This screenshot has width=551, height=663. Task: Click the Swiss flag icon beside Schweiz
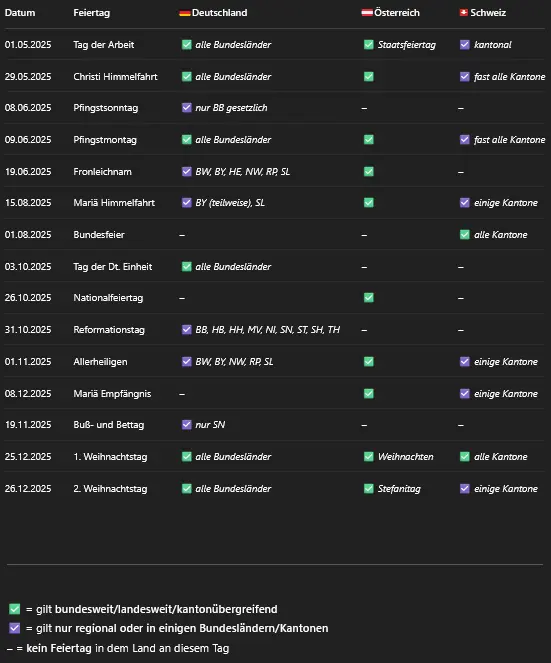[464, 13]
